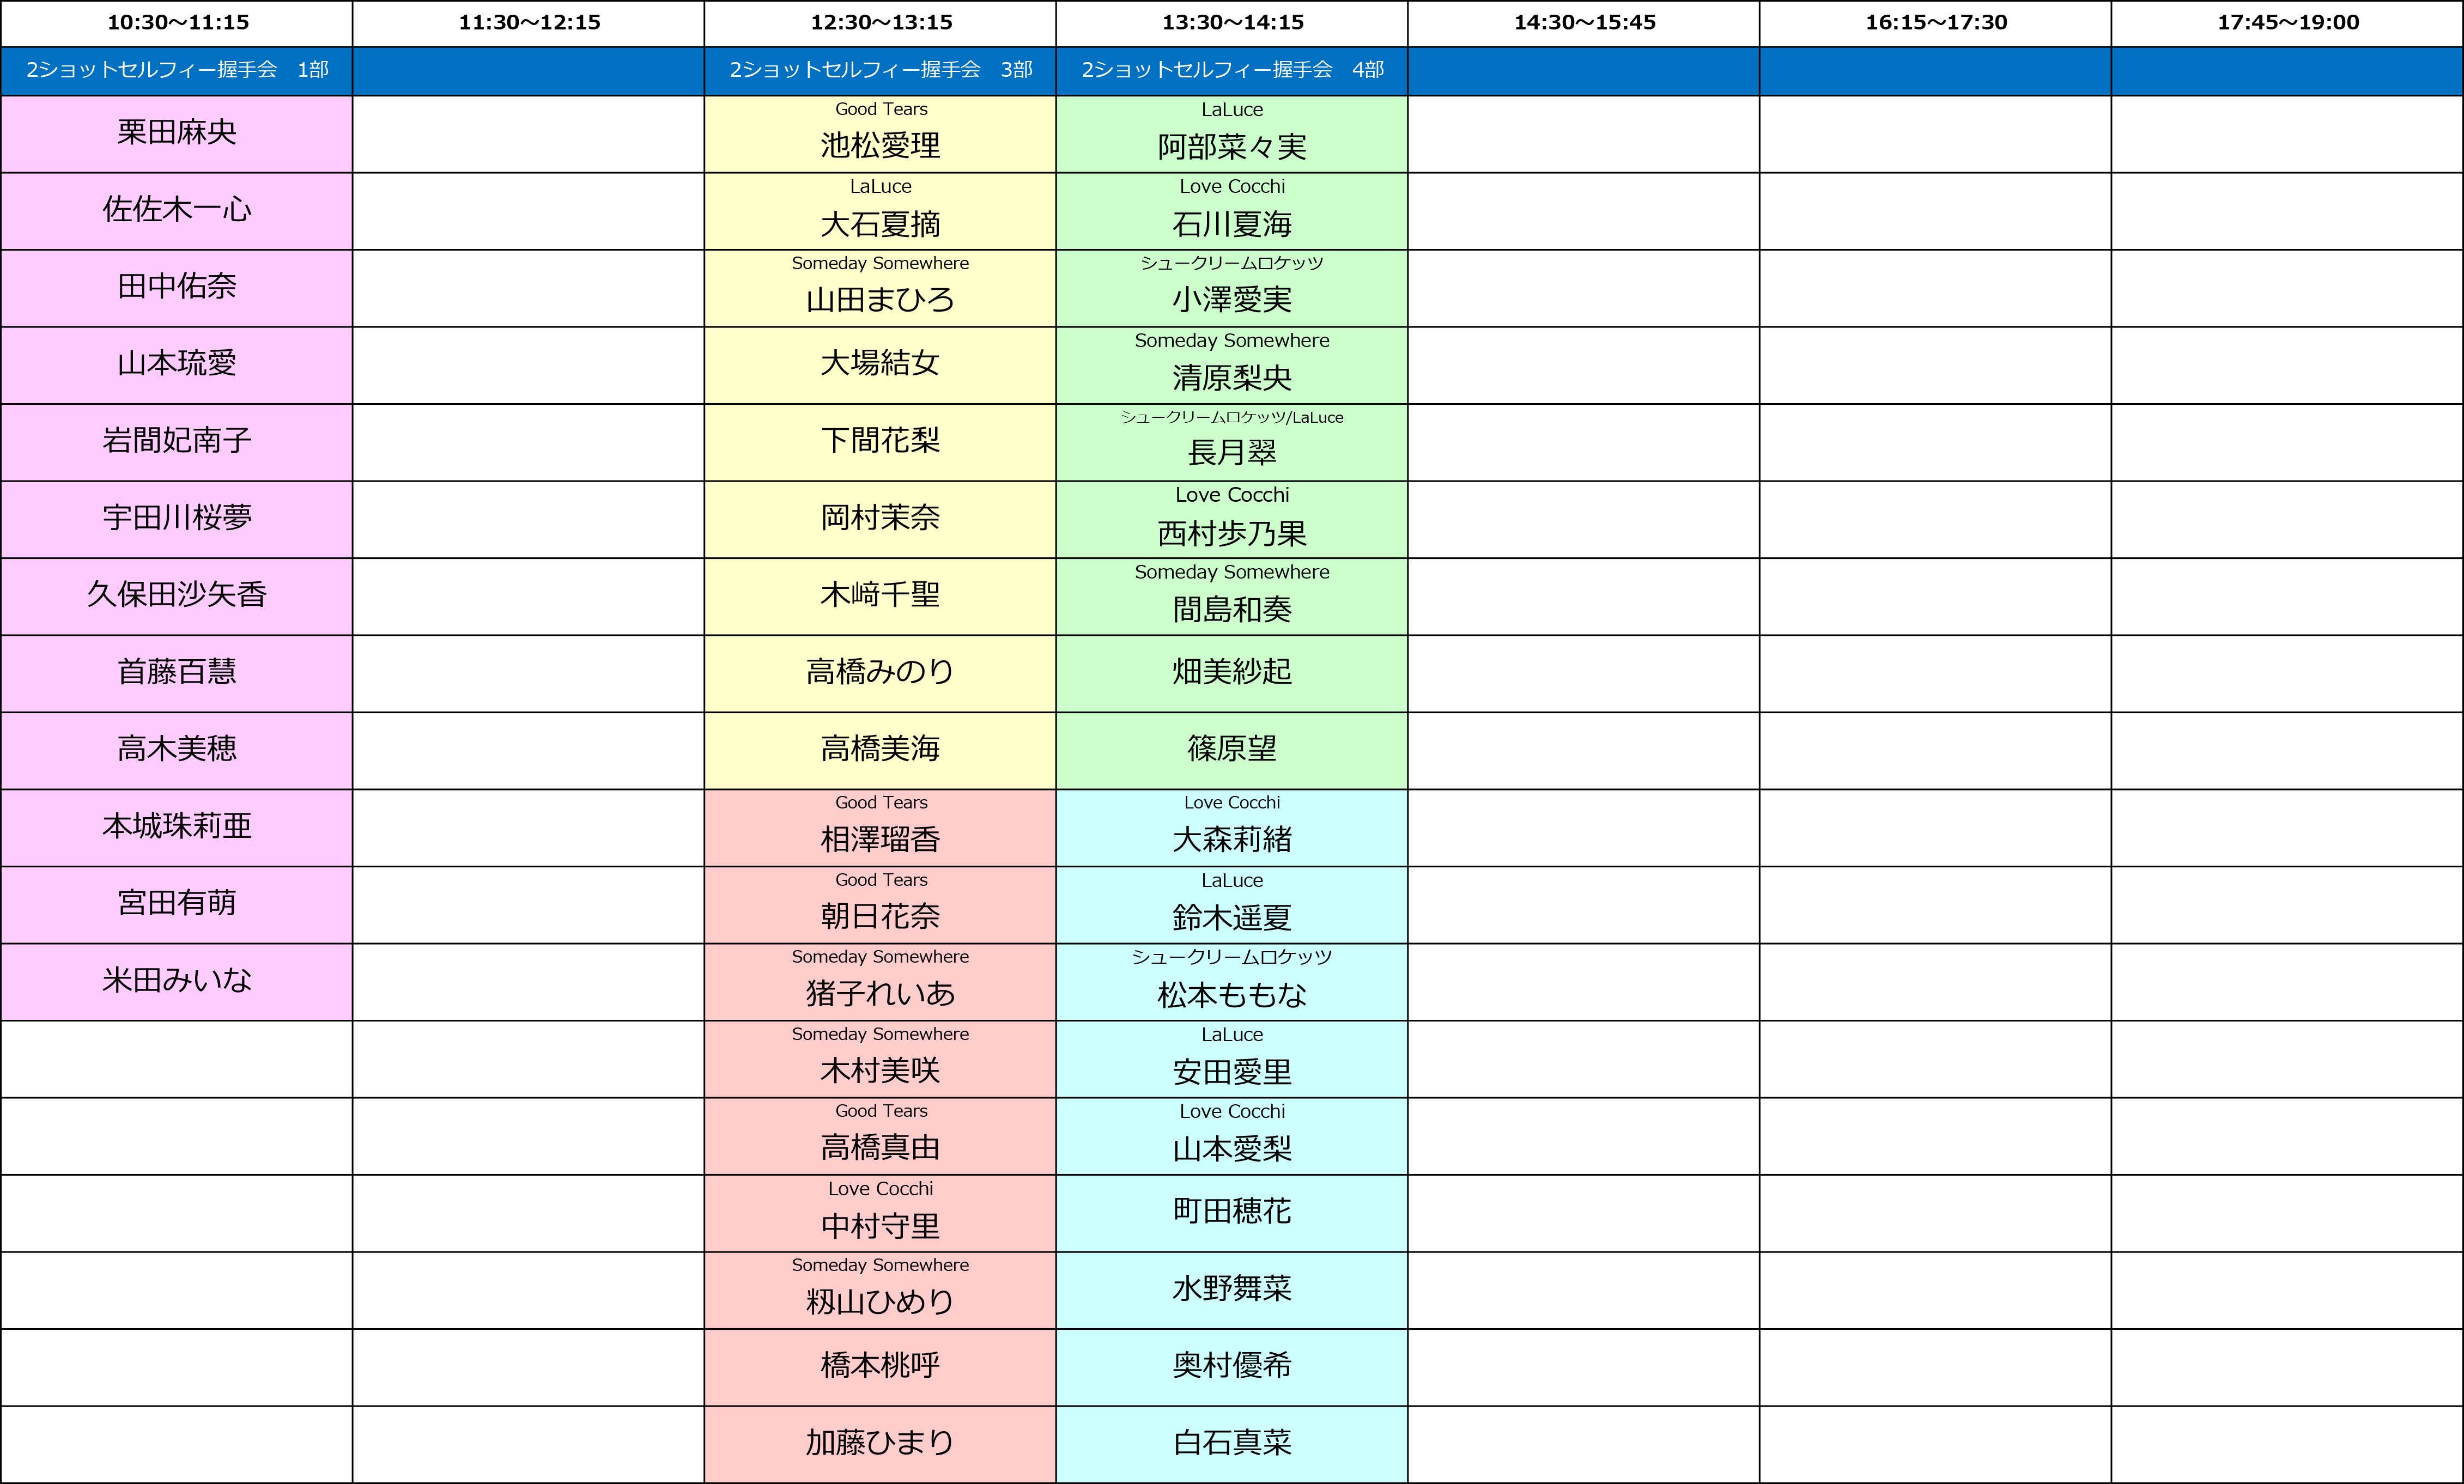Select the 篠原望 green cell
This screenshot has width=2464, height=1484.
(1232, 750)
